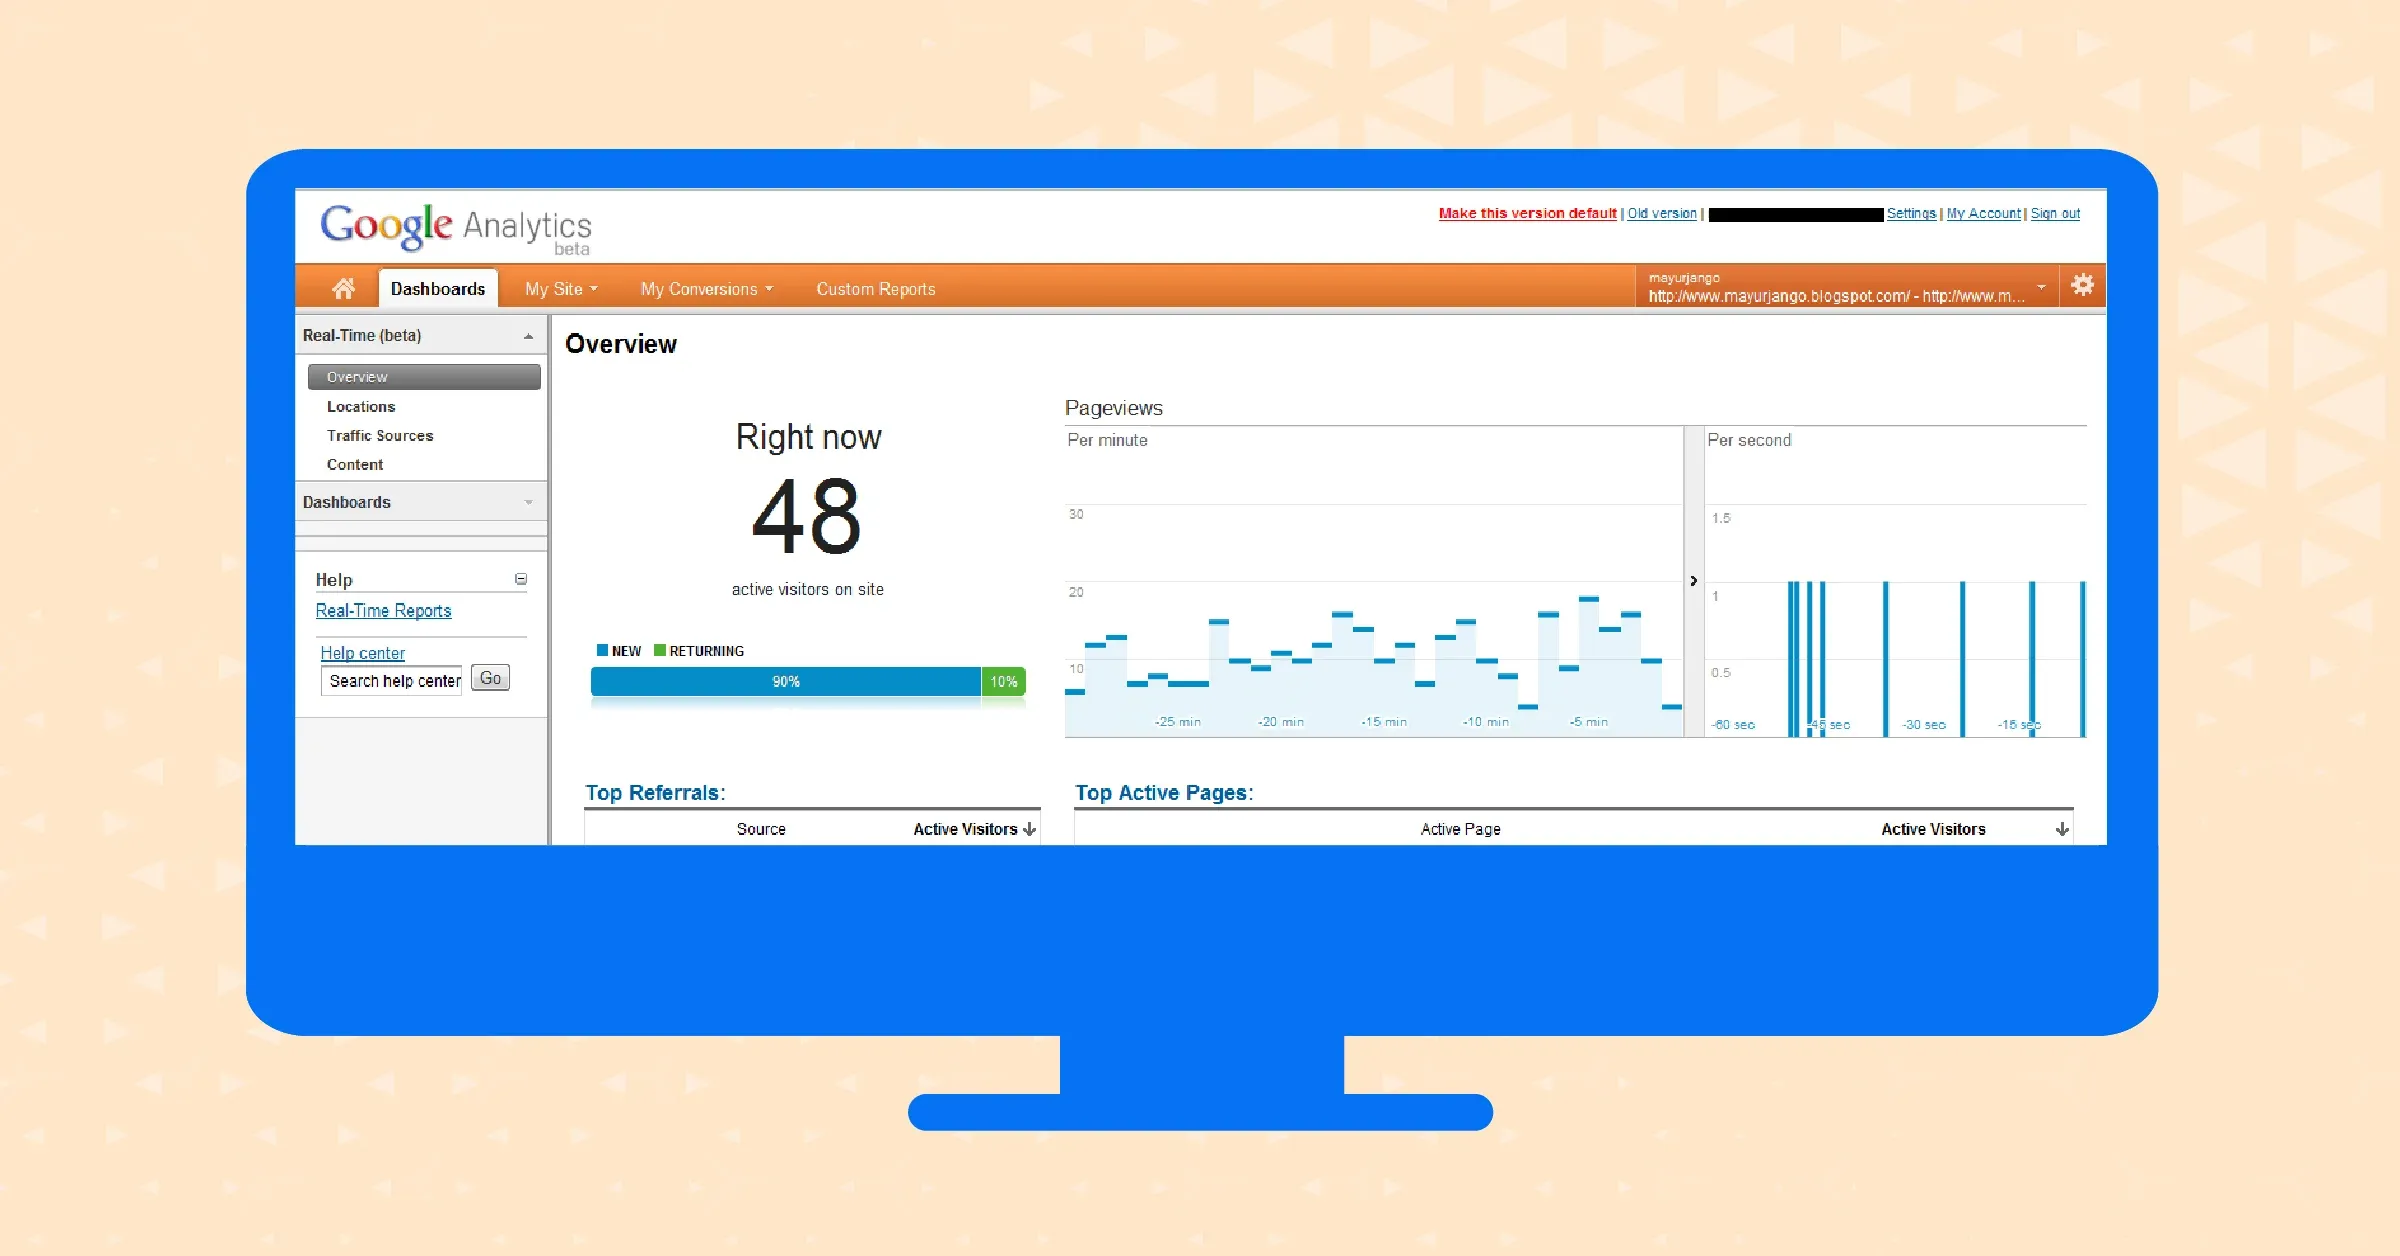Open the Real-Time Reports help link

coord(384,610)
